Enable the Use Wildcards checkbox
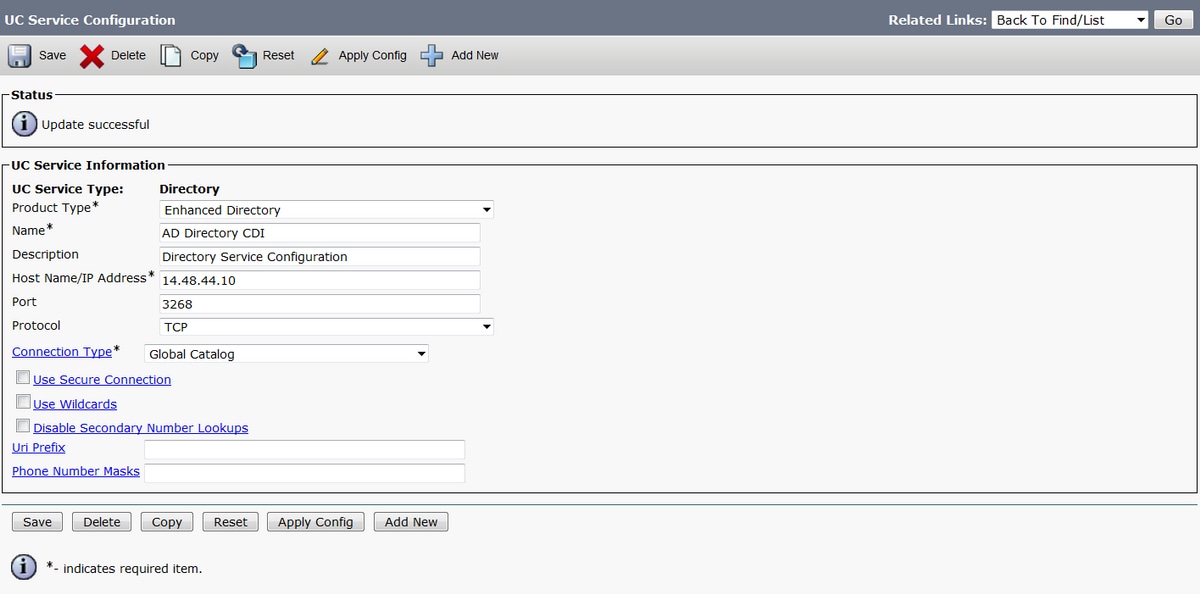Viewport: 1200px width, 594px height. [23, 402]
